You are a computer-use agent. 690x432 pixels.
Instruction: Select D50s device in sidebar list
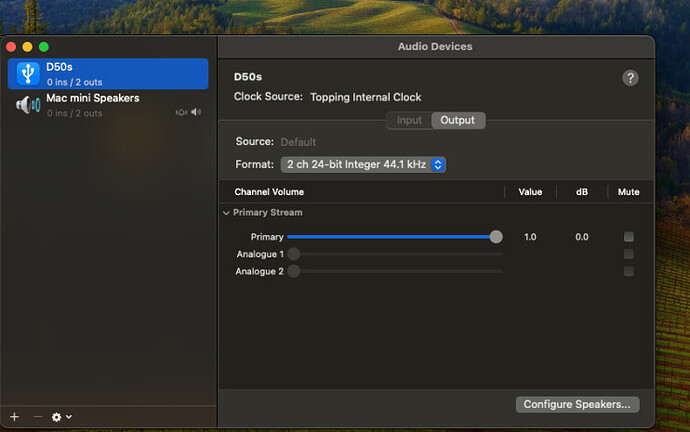108,73
